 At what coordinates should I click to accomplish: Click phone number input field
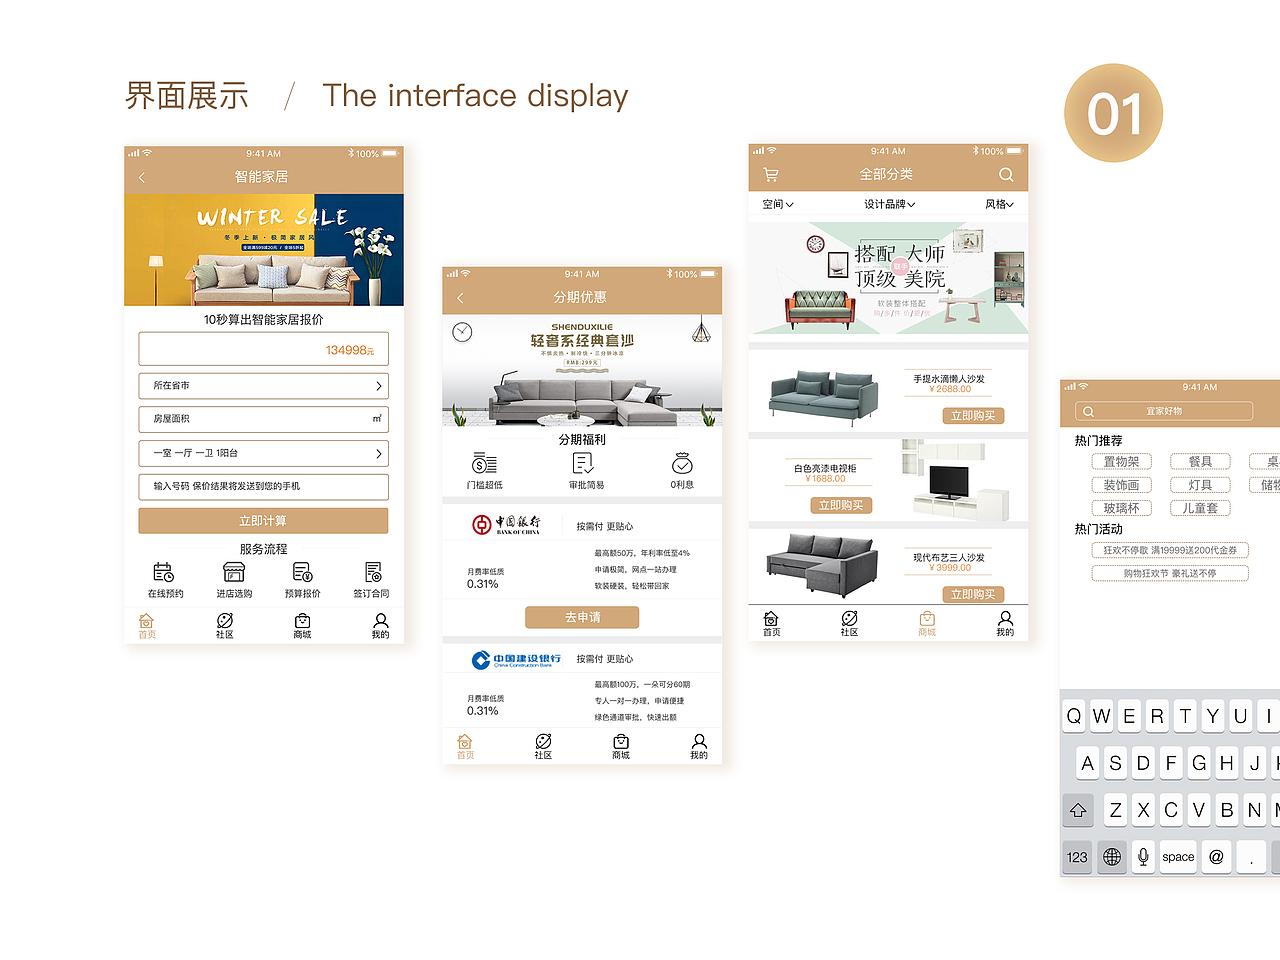[263, 487]
